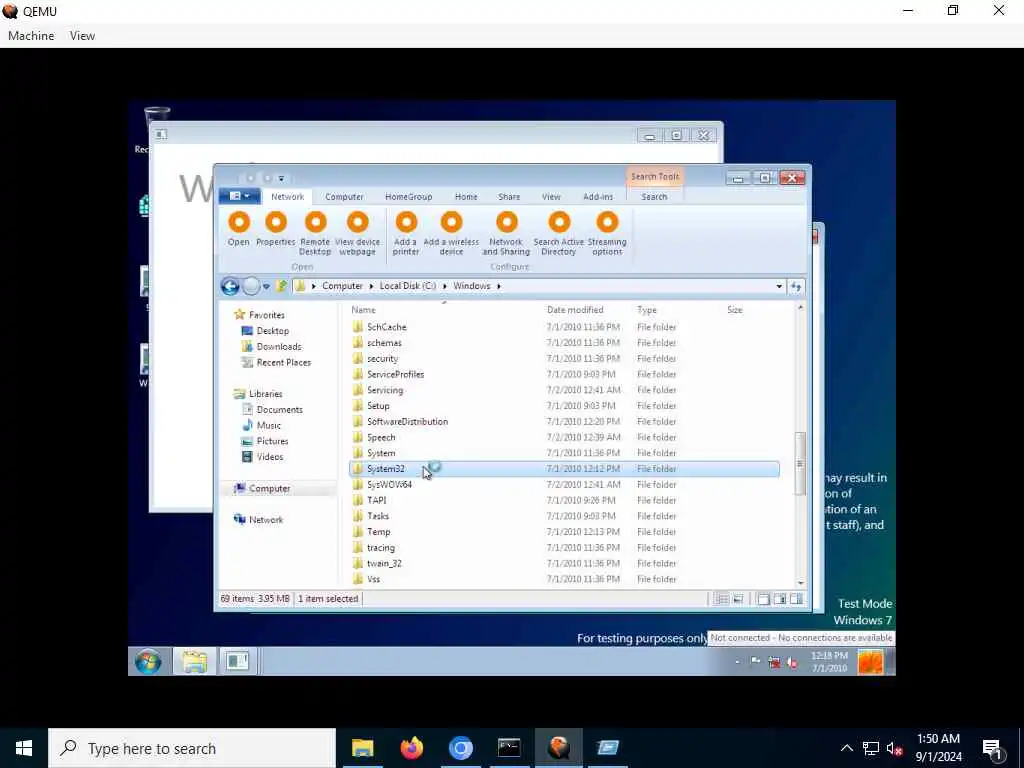Switch to the Share ribbon tab
This screenshot has height=768, width=1024.
pos(509,197)
